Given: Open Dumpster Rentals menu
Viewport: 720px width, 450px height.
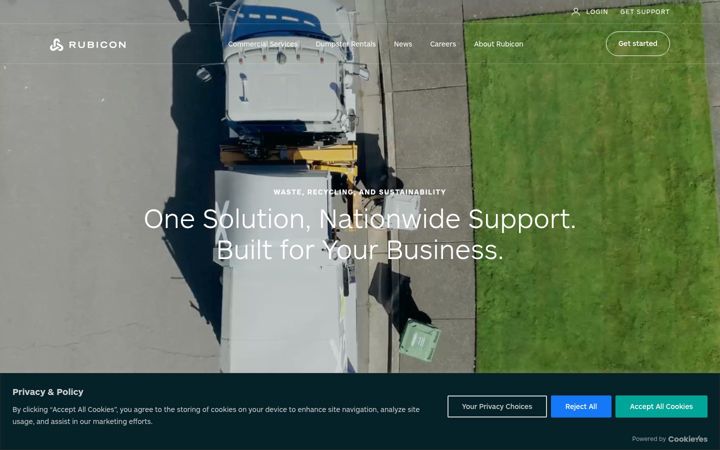Looking at the screenshot, I should click(x=345, y=44).
